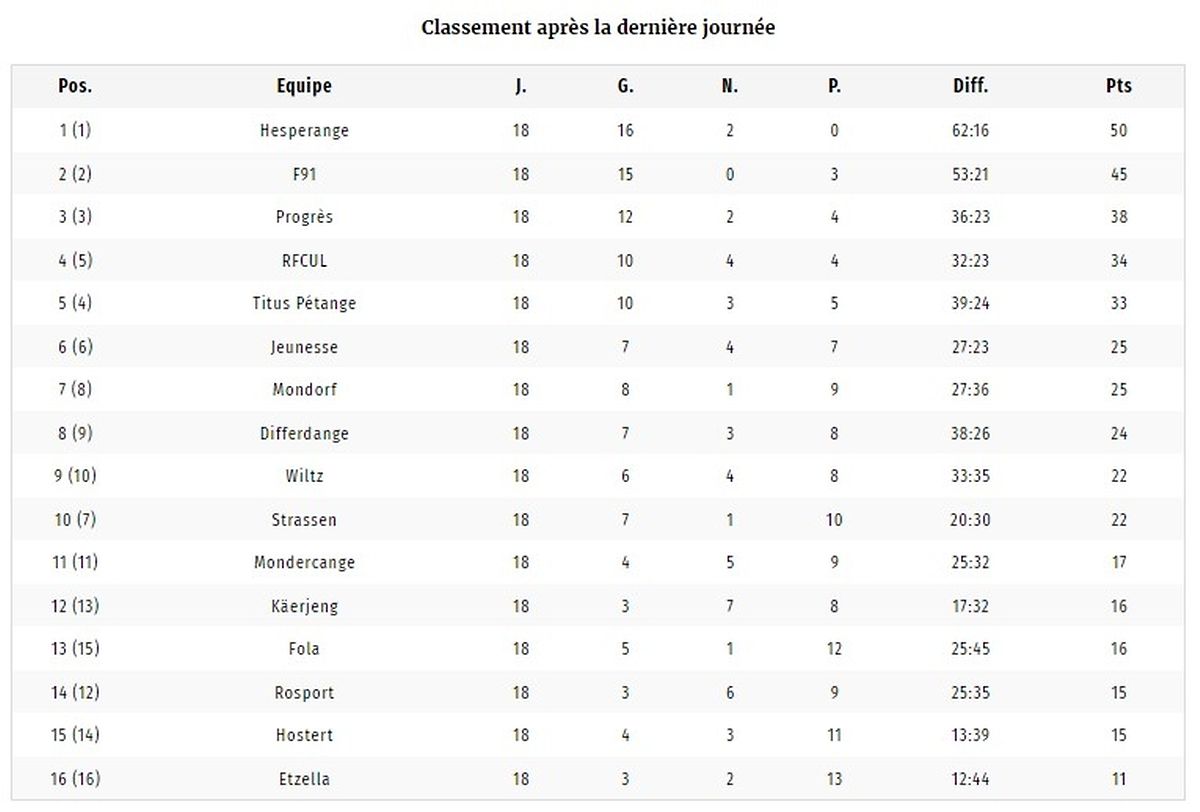Screen dimensions: 1200x812
Task: Select the Strassen team name
Action: (304, 520)
